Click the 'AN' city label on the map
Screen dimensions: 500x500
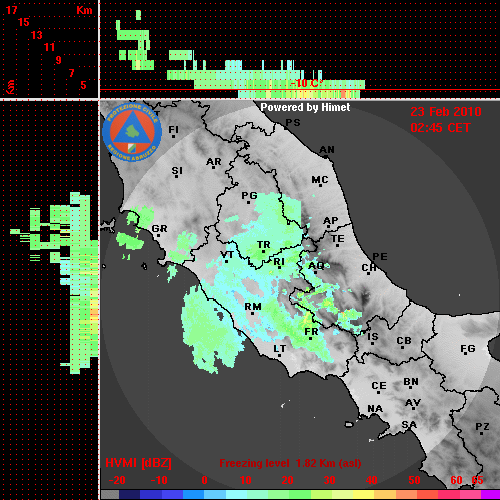click(327, 150)
